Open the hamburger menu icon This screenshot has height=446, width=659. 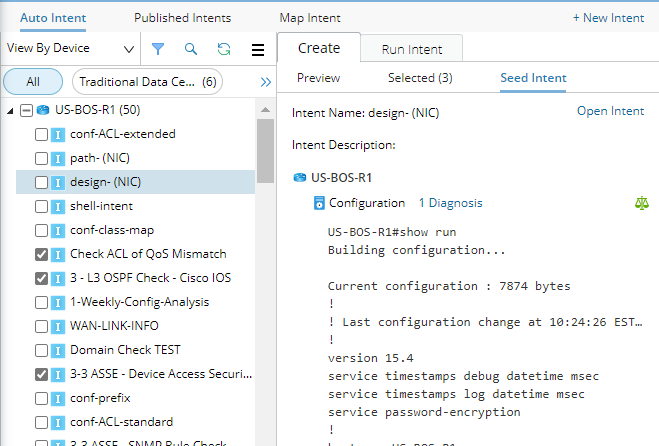coord(258,50)
